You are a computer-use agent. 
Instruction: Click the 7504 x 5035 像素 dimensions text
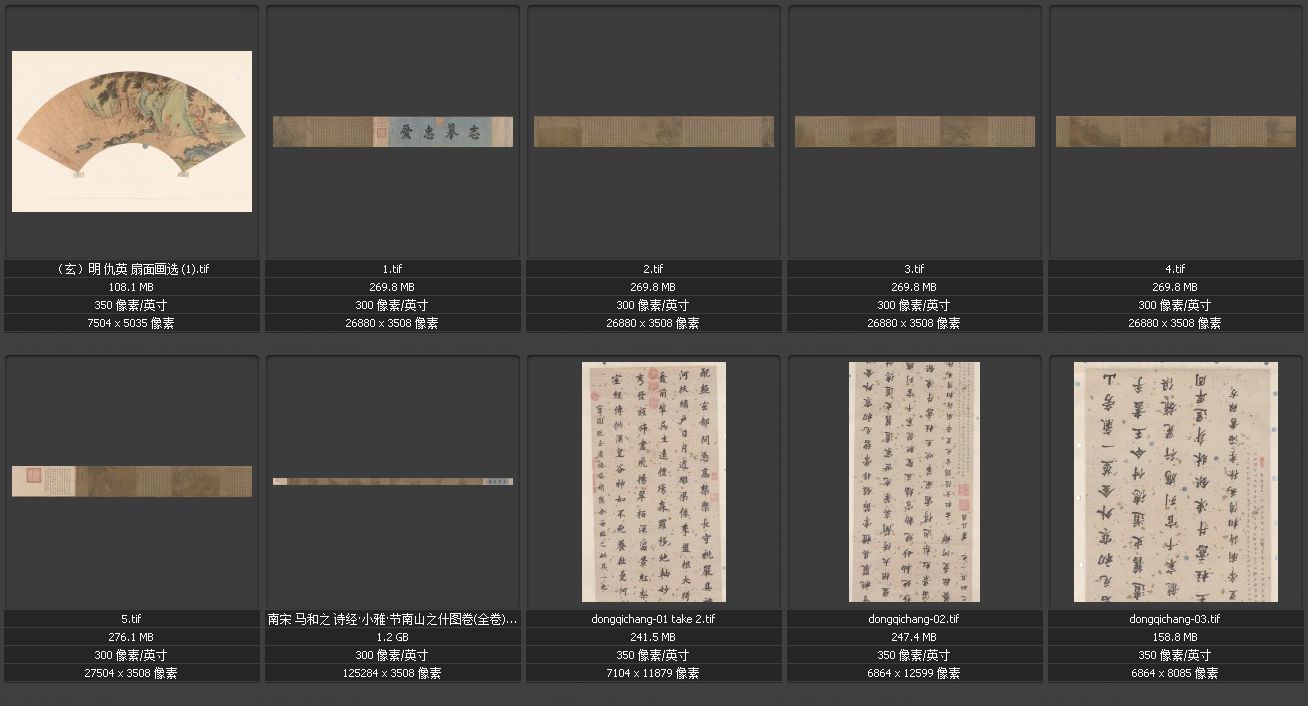click(132, 323)
